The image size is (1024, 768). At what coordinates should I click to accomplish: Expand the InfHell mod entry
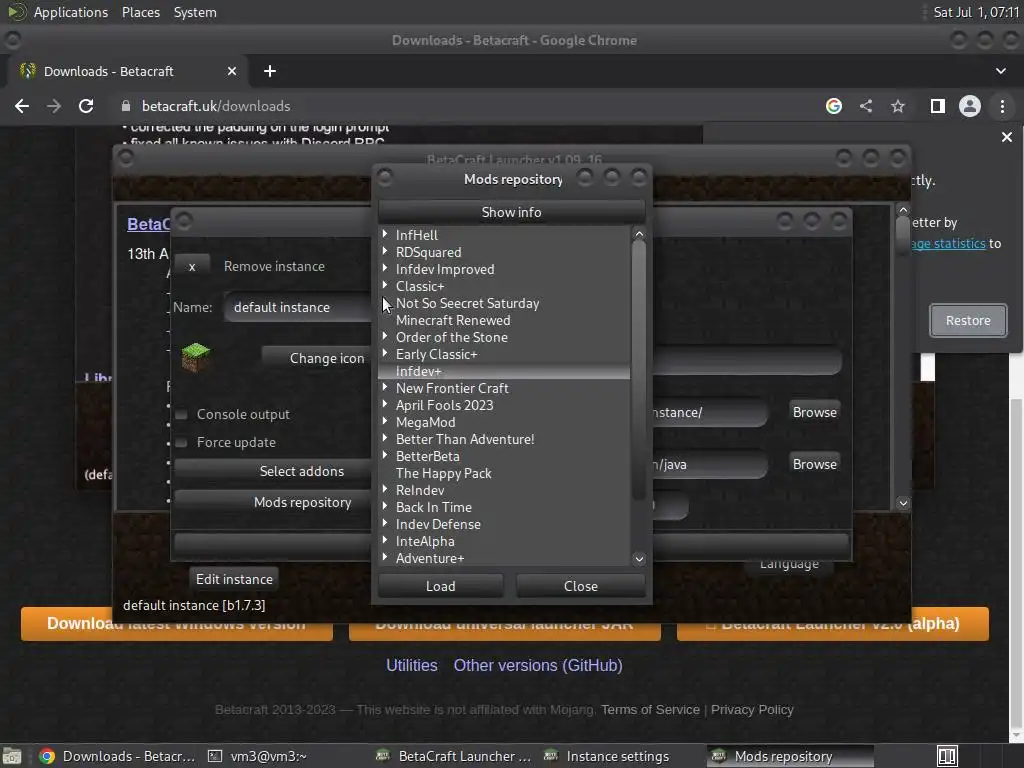pos(385,234)
